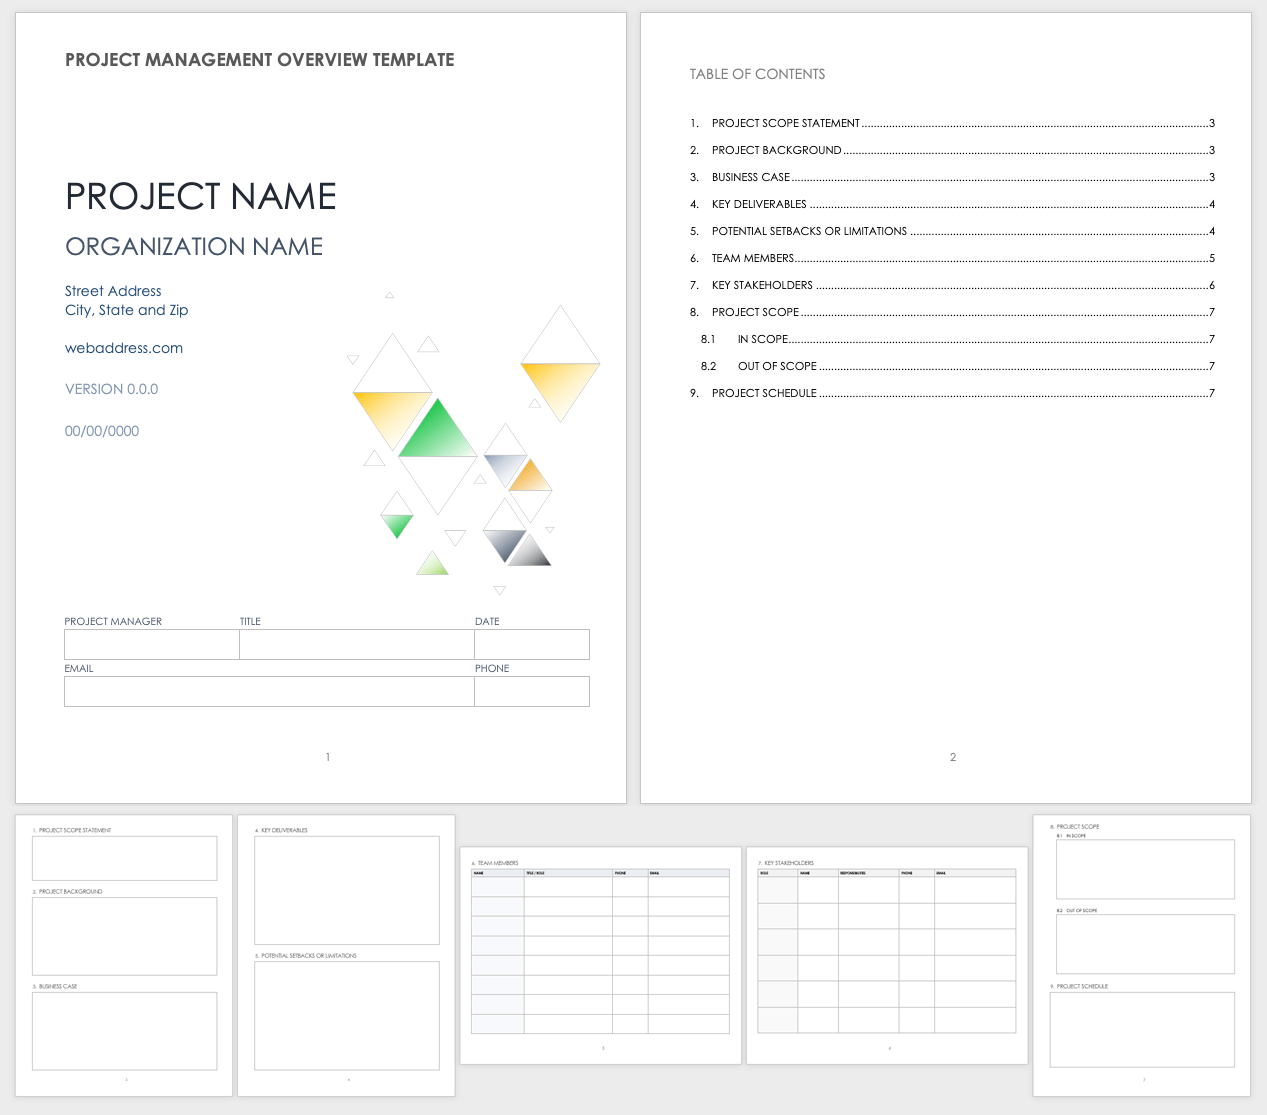
Task: Select Key Deliverables contents entry
Action: pos(758,204)
